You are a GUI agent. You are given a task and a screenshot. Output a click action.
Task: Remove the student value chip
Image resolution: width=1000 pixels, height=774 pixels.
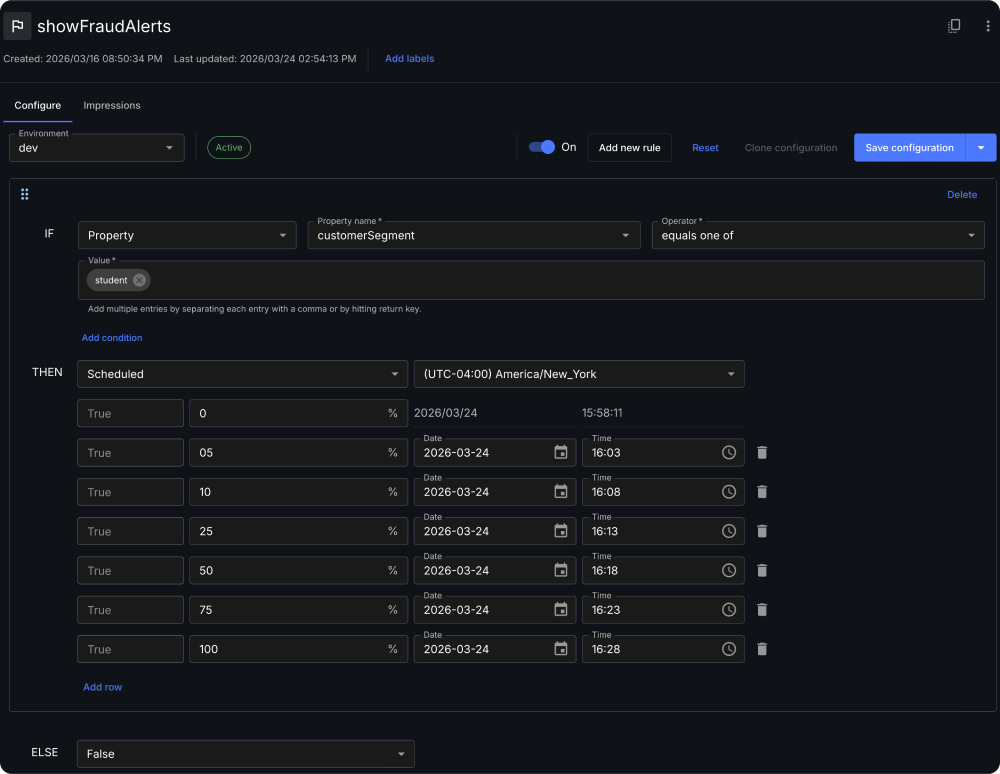[x=139, y=281]
